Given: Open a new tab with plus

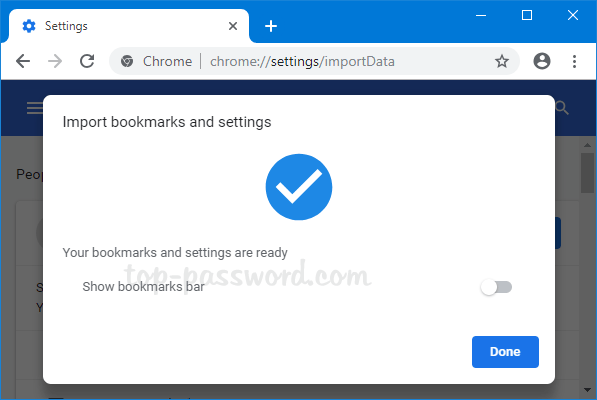Looking at the screenshot, I should click(x=271, y=26).
